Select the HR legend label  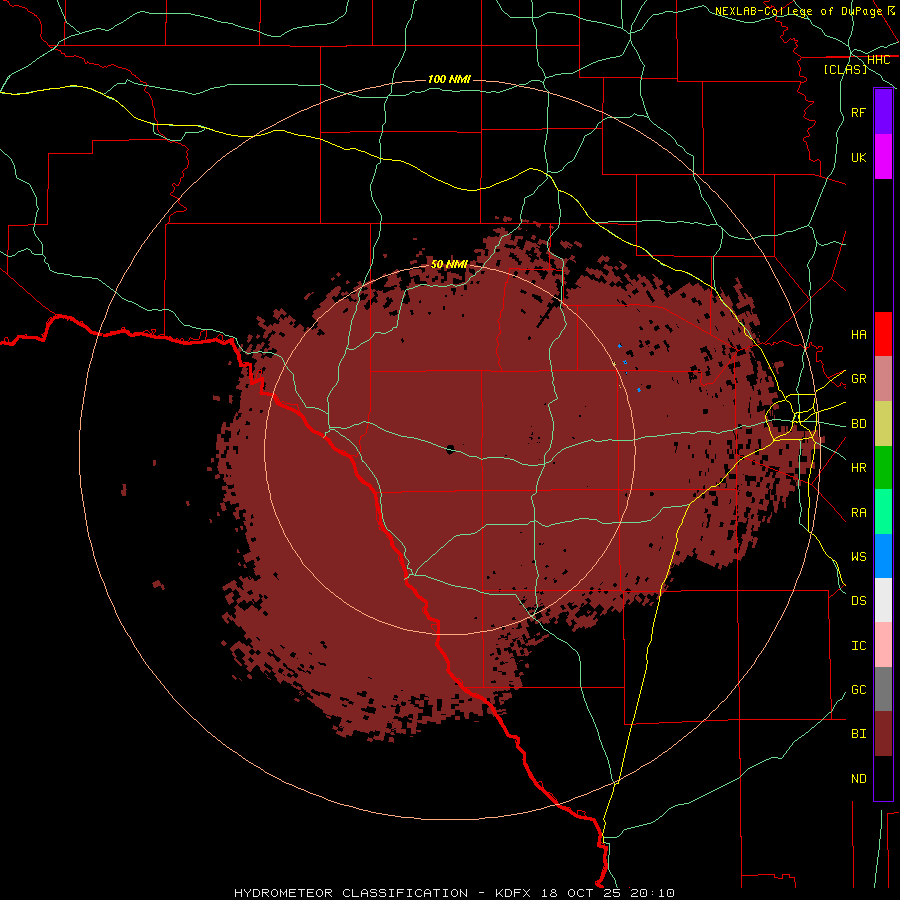point(858,468)
